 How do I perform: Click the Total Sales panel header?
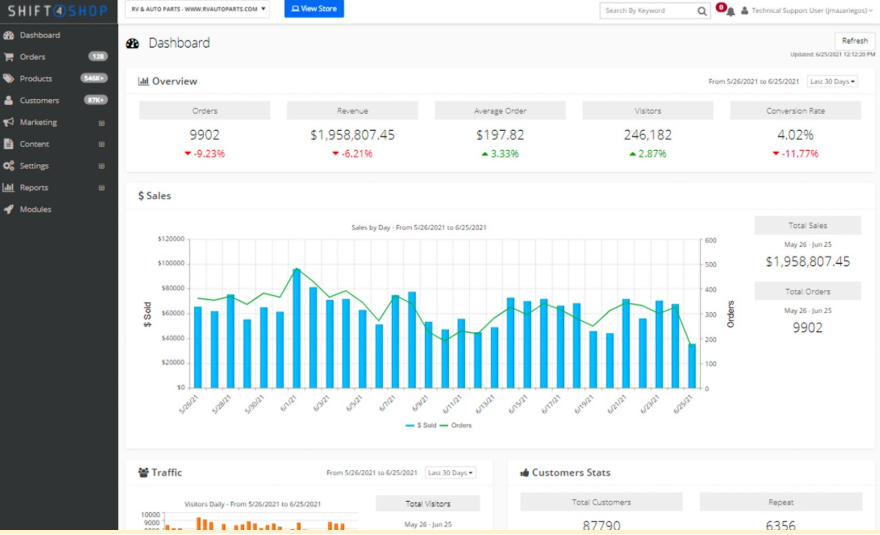tap(808, 225)
